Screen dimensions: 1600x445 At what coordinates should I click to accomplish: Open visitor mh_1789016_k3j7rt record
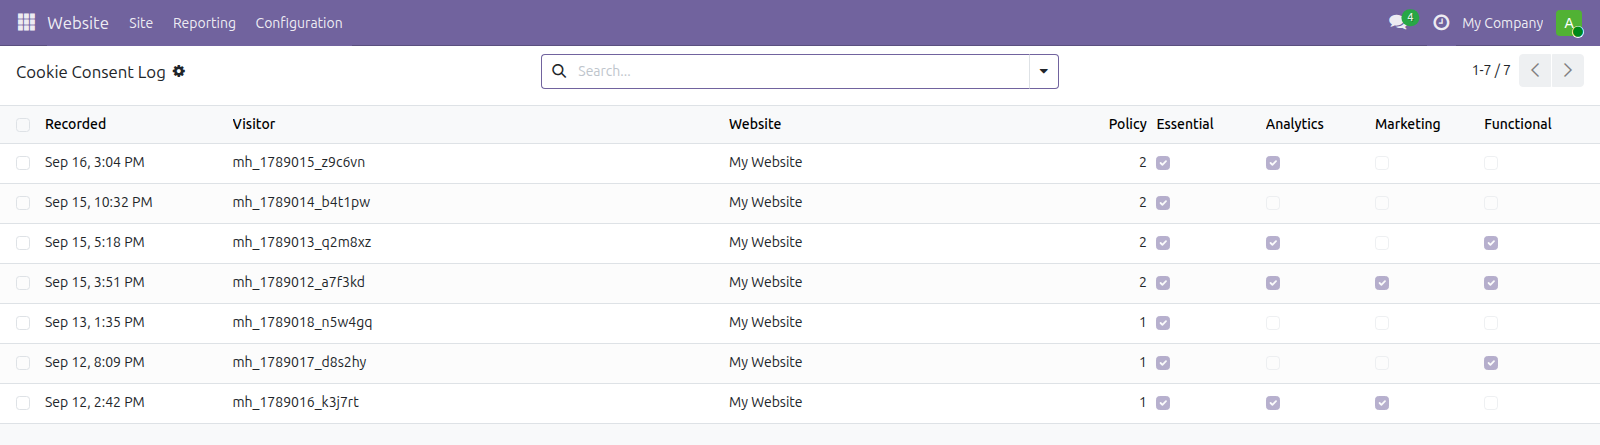coord(296,402)
